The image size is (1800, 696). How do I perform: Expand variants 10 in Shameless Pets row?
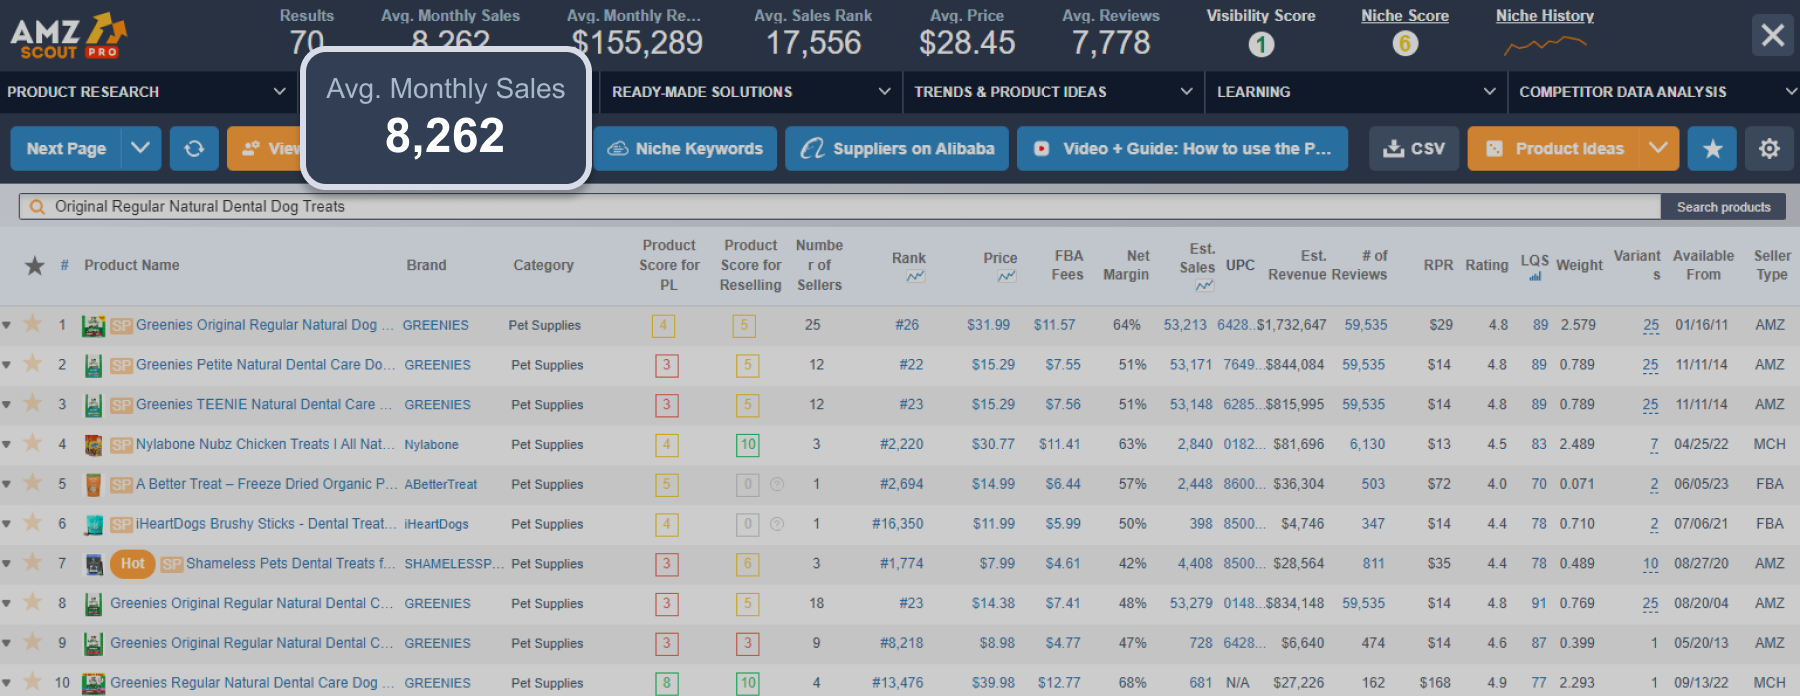pos(1651,564)
